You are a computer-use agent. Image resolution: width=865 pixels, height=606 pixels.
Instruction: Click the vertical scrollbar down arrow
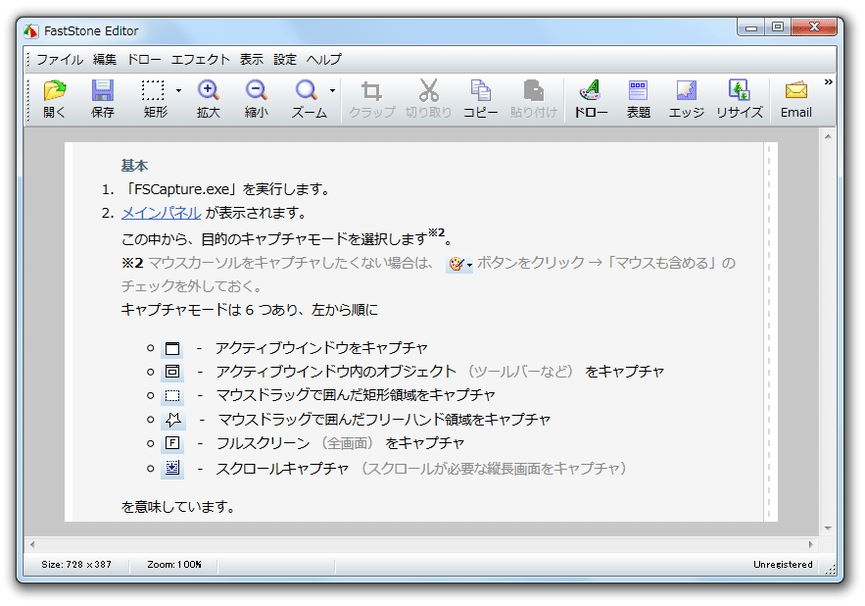[x=827, y=528]
